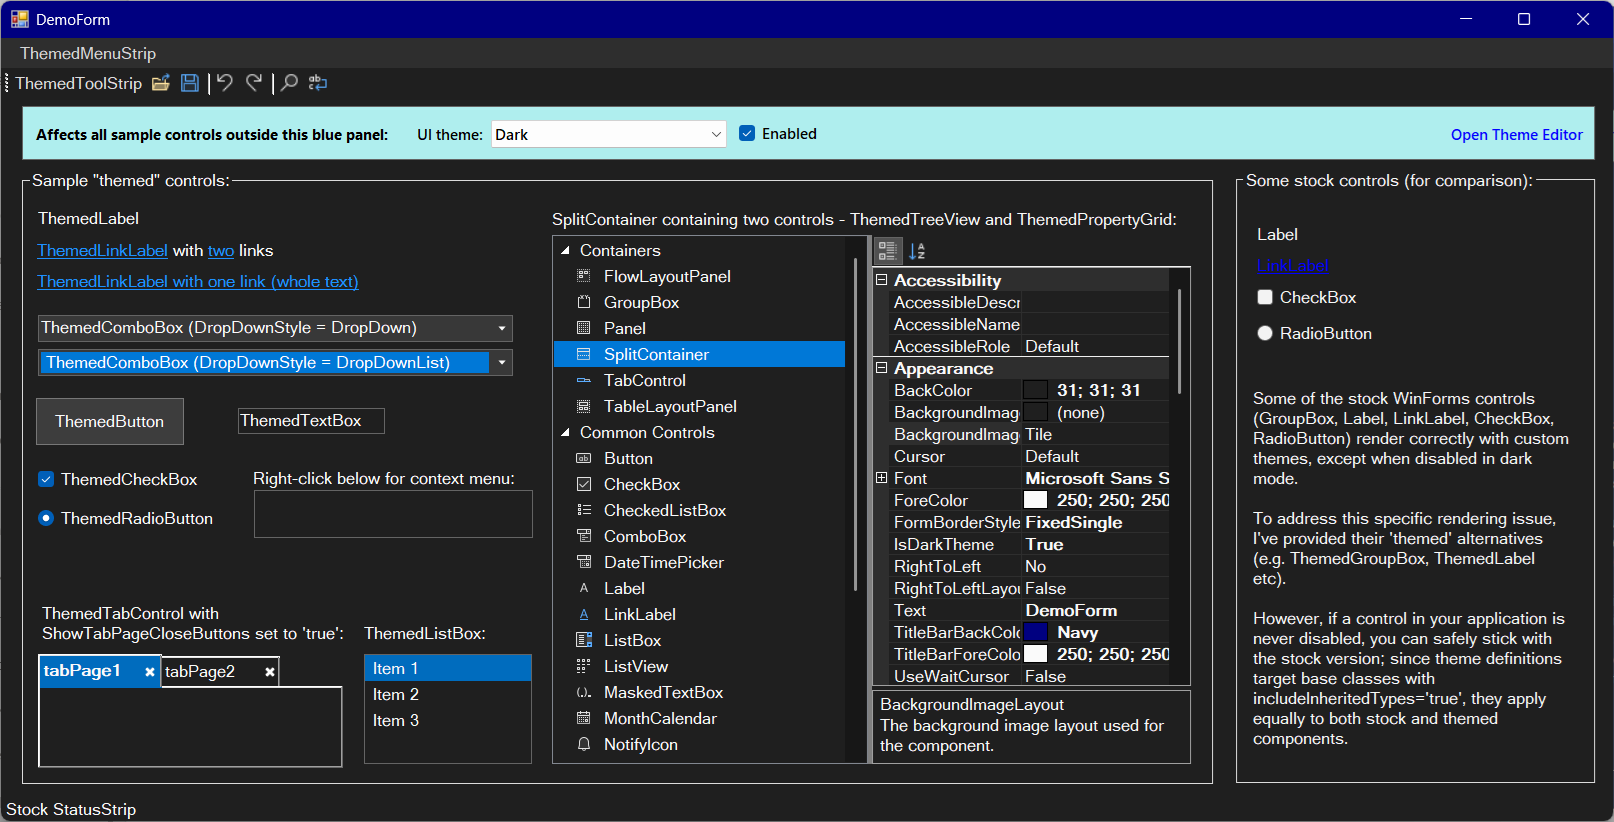
Task: Click the find and replace icon
Action: [318, 83]
